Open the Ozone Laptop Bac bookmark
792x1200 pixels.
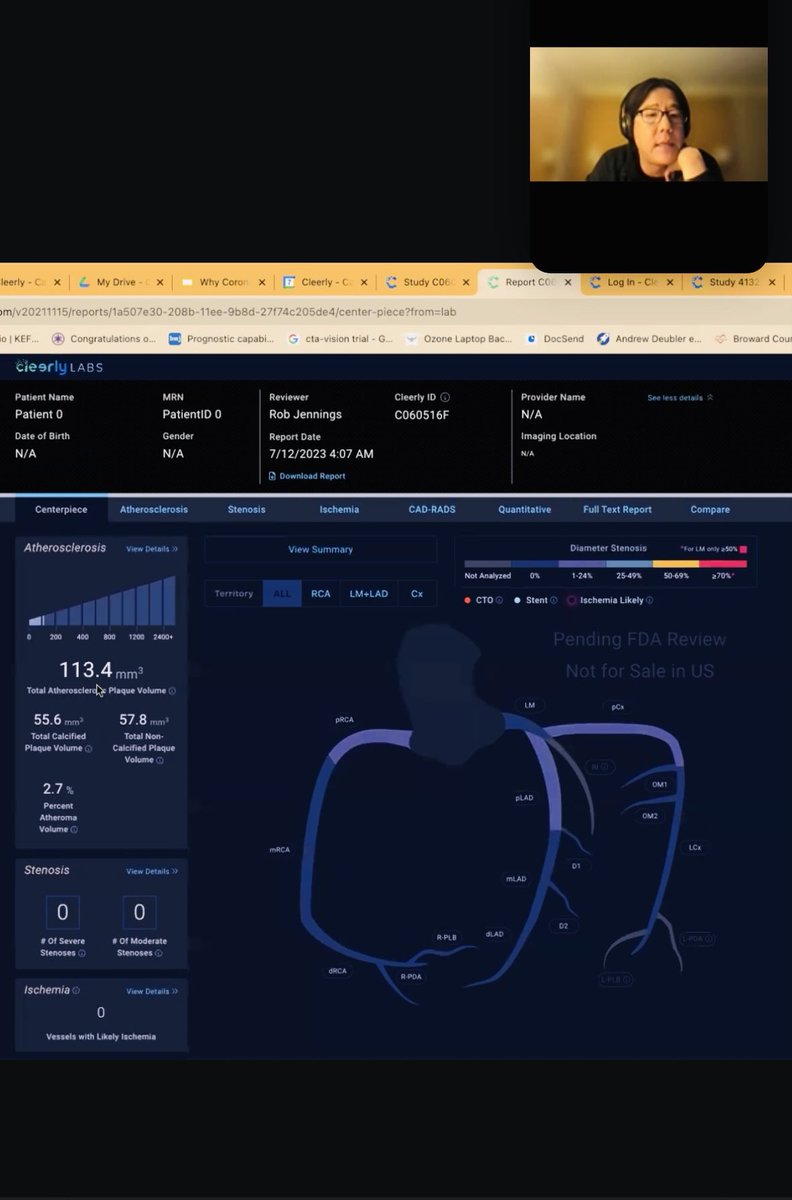point(459,339)
